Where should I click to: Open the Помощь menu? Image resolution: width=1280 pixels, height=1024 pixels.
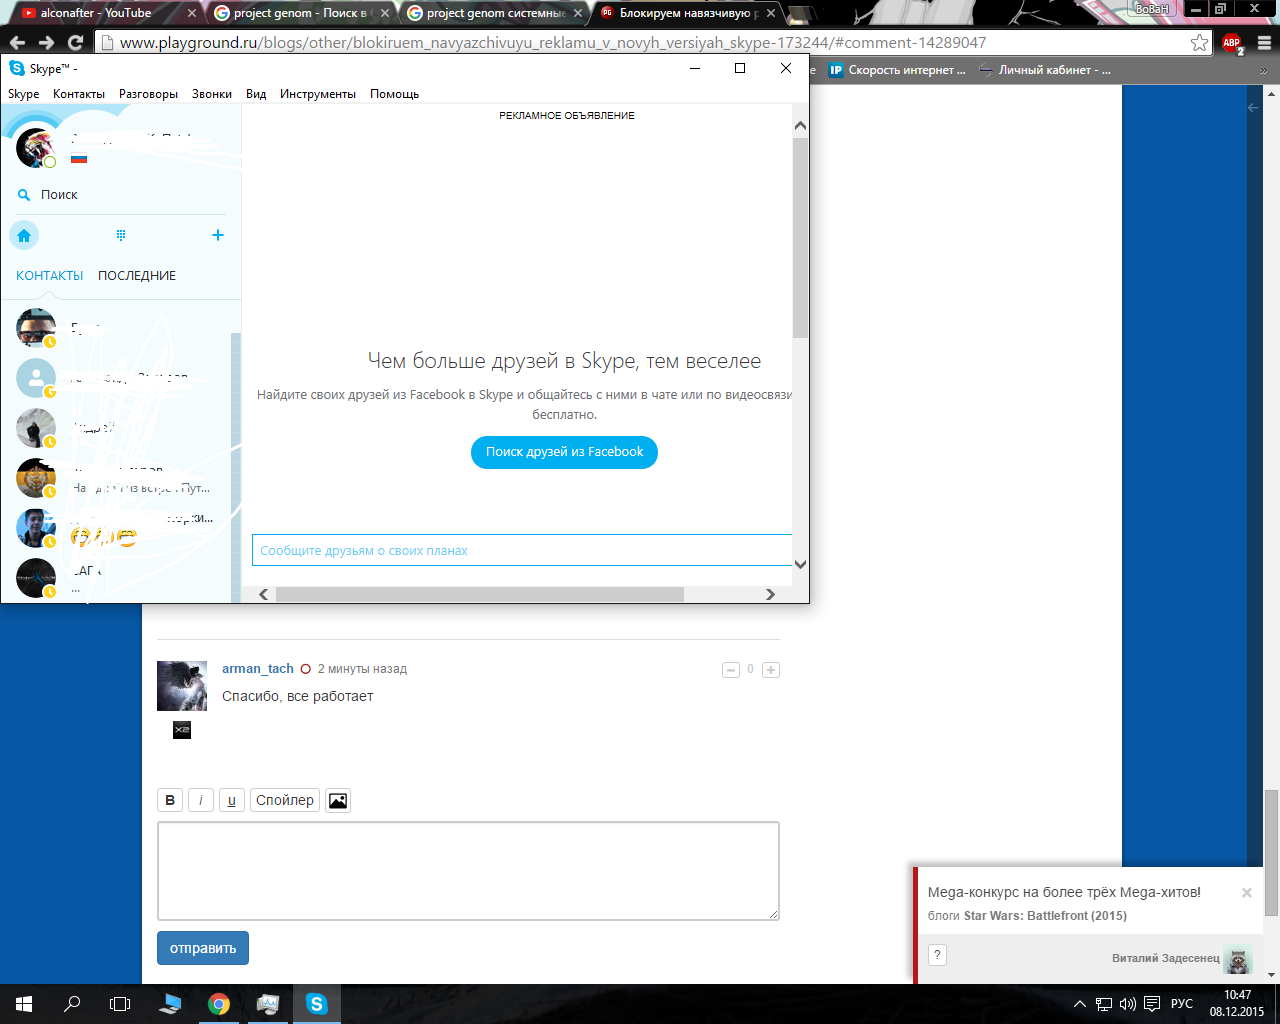[395, 94]
